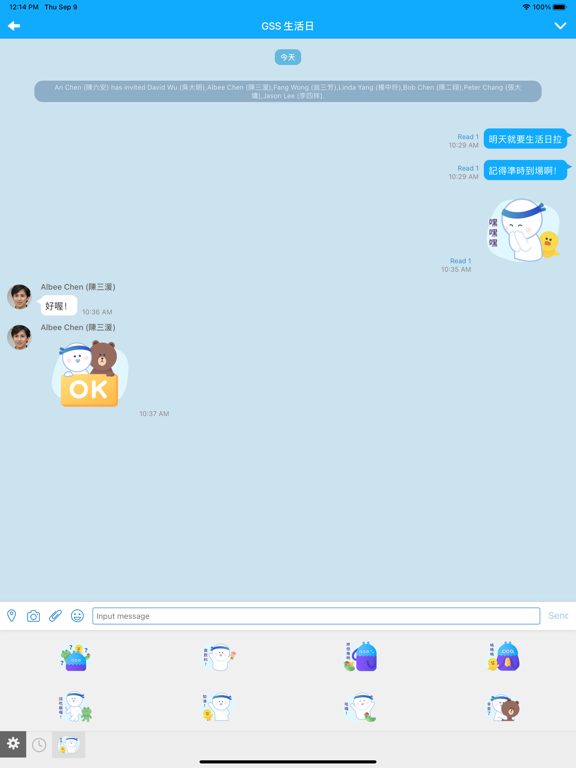Pick the white character holding duck sticker
The height and width of the screenshot is (768, 576).
219,707
